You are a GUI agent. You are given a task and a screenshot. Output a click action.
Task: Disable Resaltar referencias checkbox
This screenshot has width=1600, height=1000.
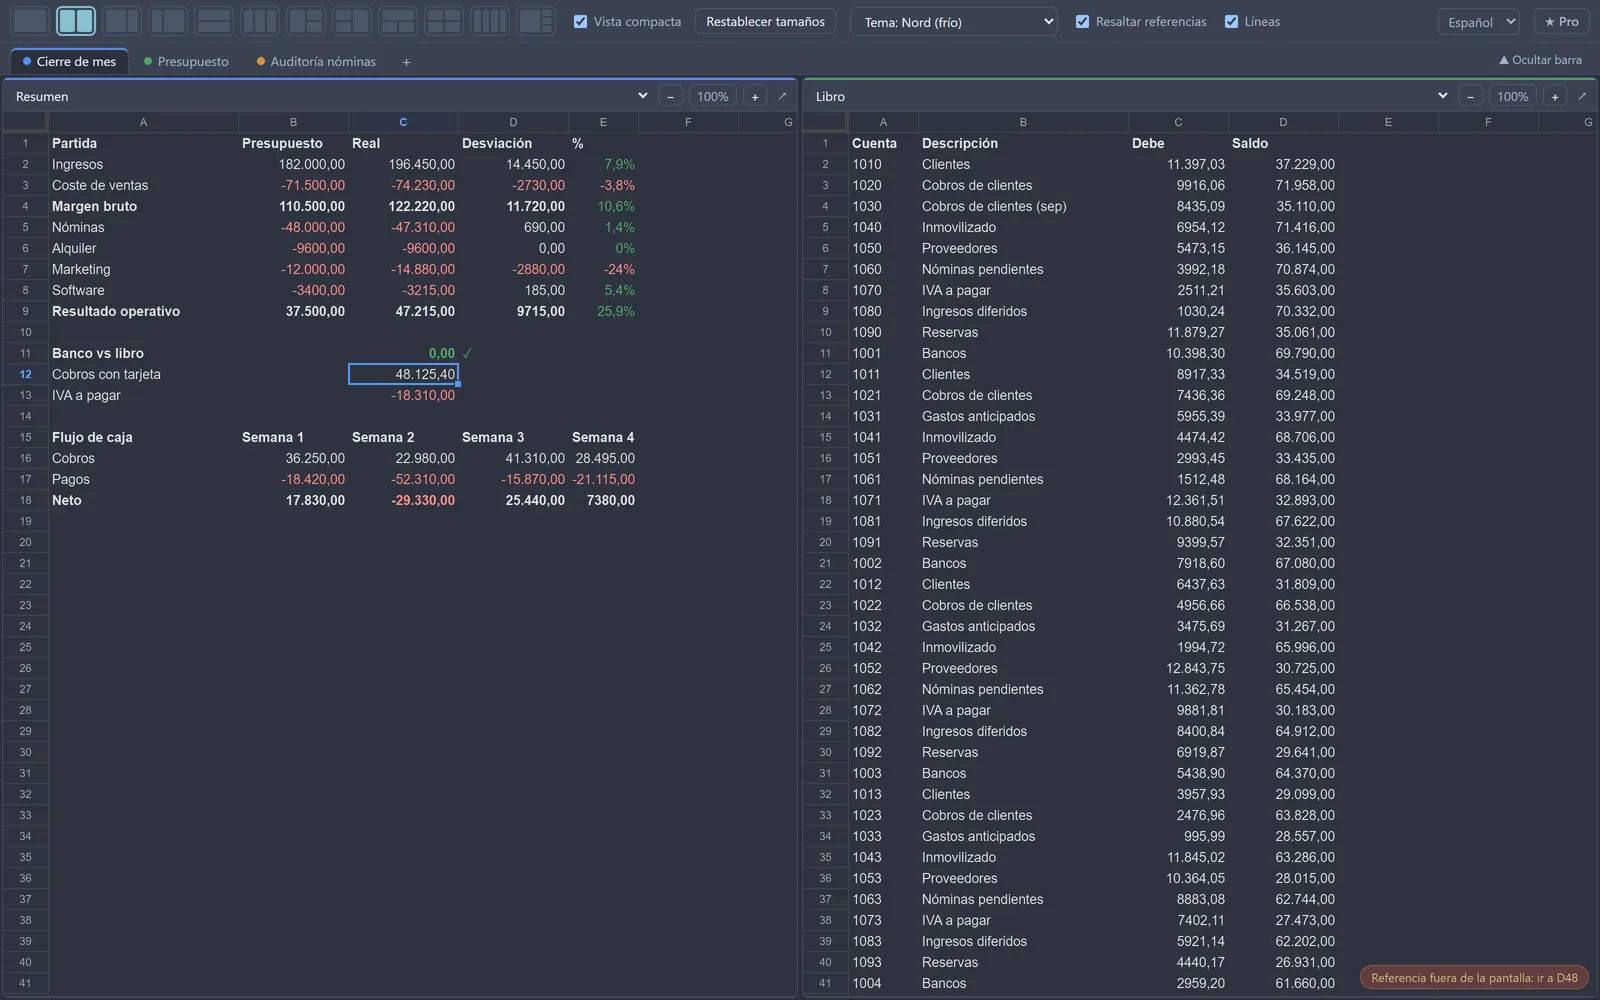point(1082,21)
